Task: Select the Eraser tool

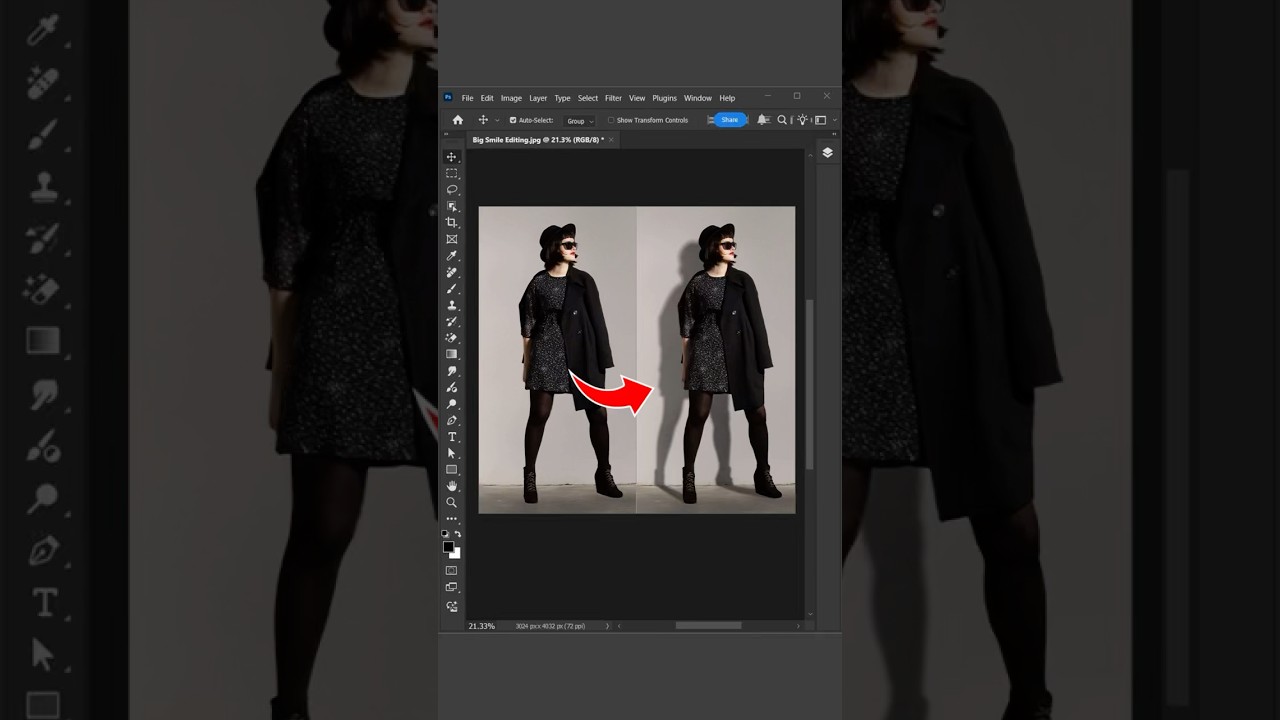Action: coord(451,338)
